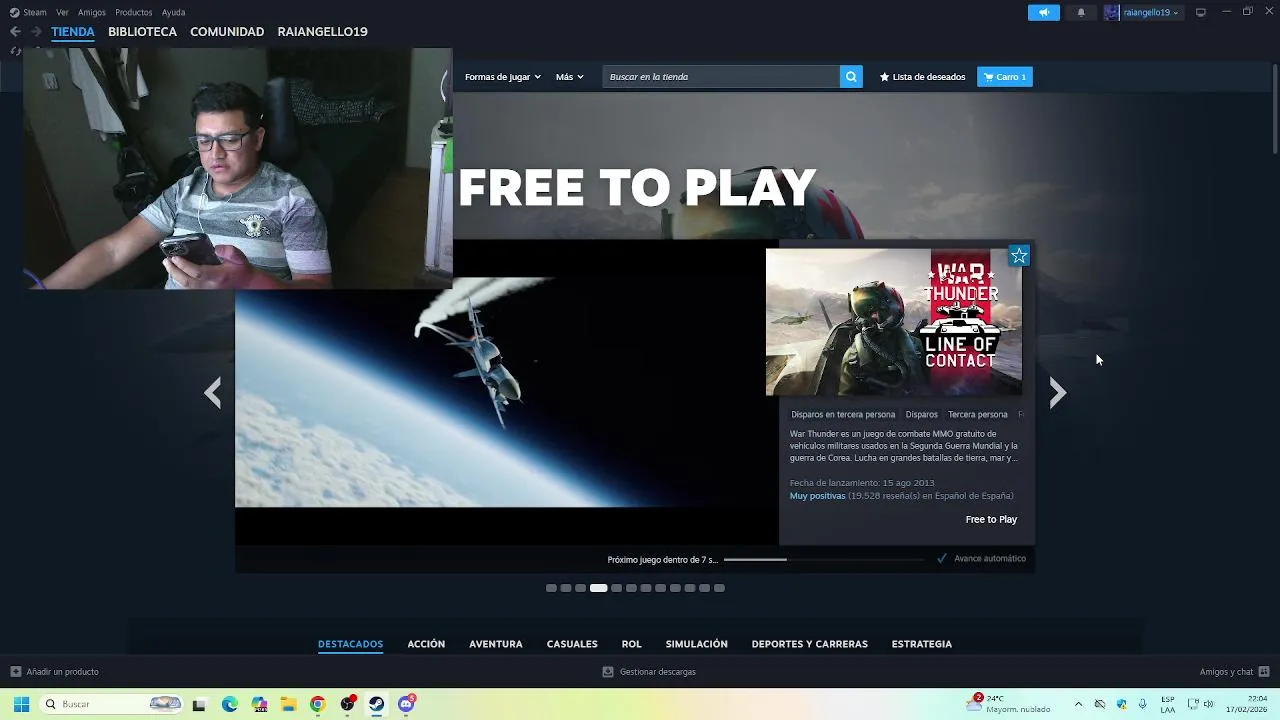Select the DESTACADOS category tab
This screenshot has width=1280, height=720.
point(350,644)
